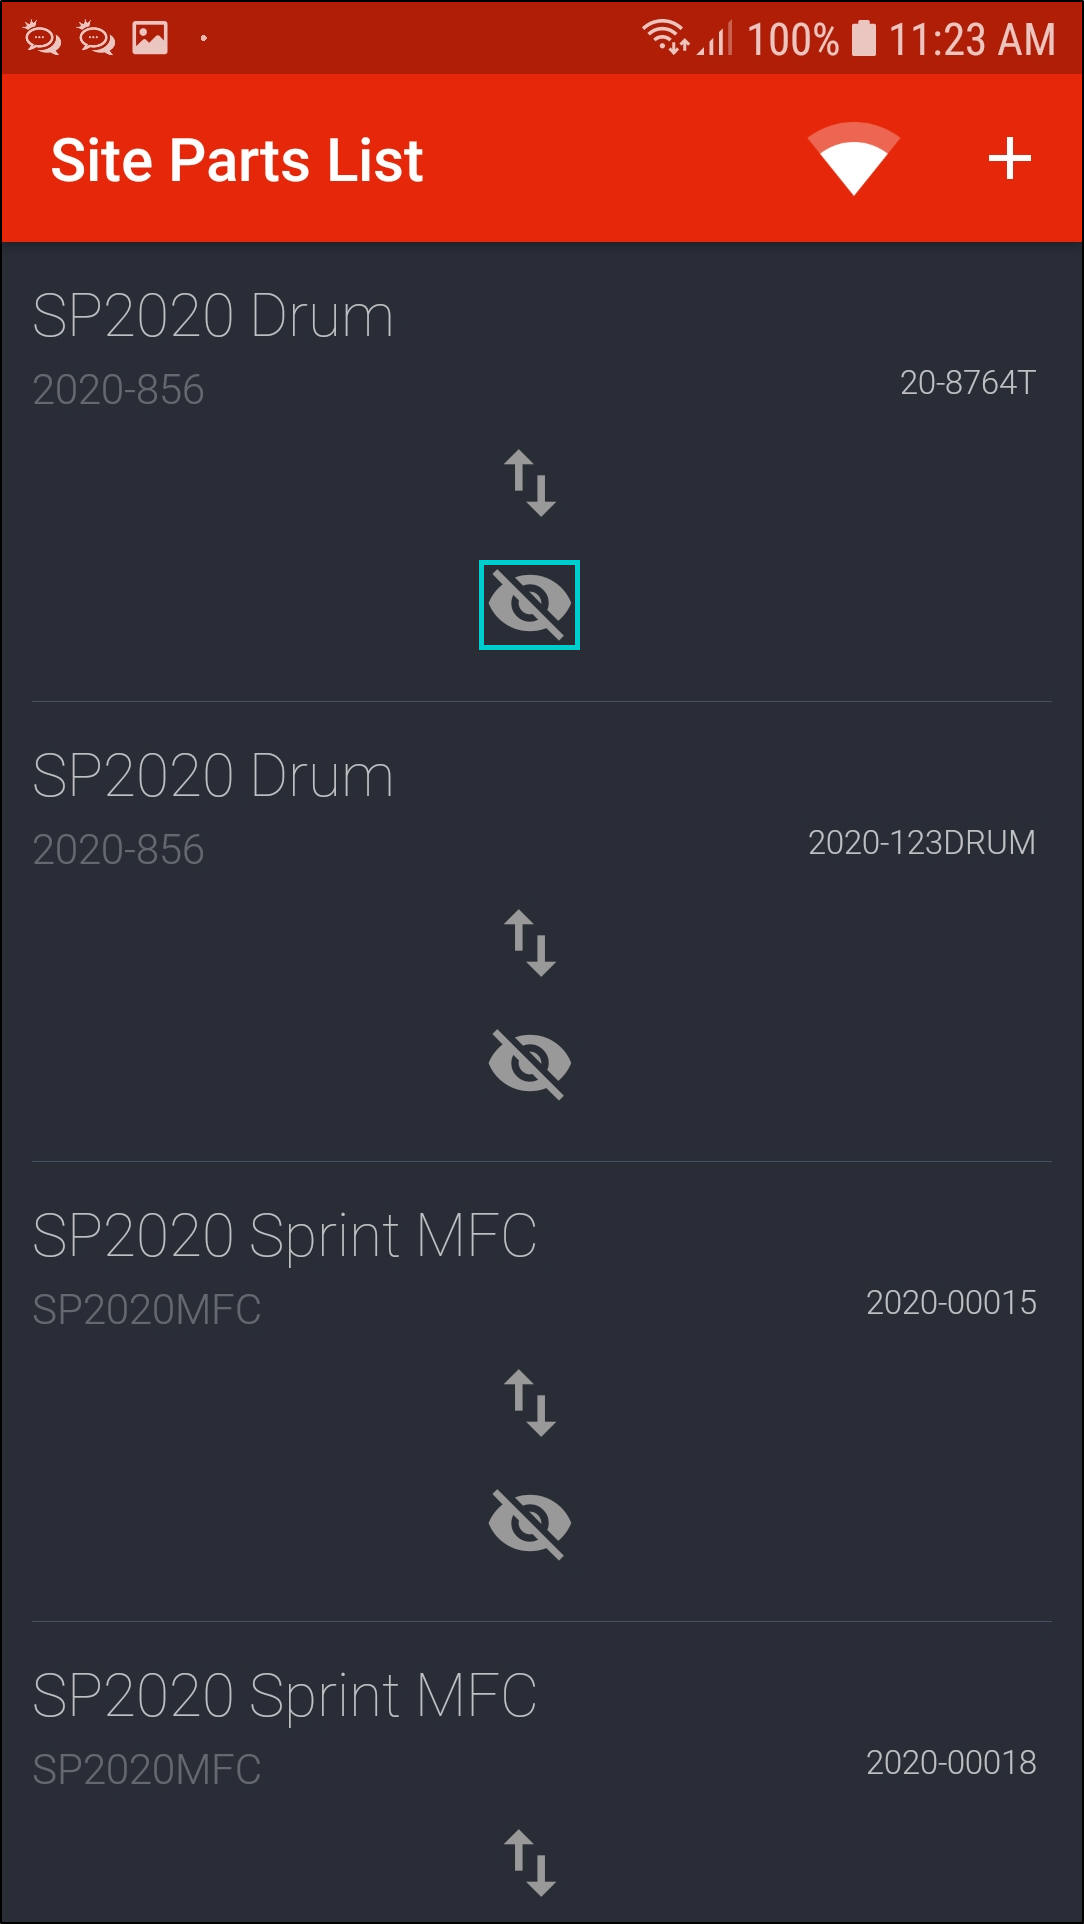The height and width of the screenshot is (1924, 1084).
Task: Tap serial number 2020-123DRUM
Action: point(921,843)
